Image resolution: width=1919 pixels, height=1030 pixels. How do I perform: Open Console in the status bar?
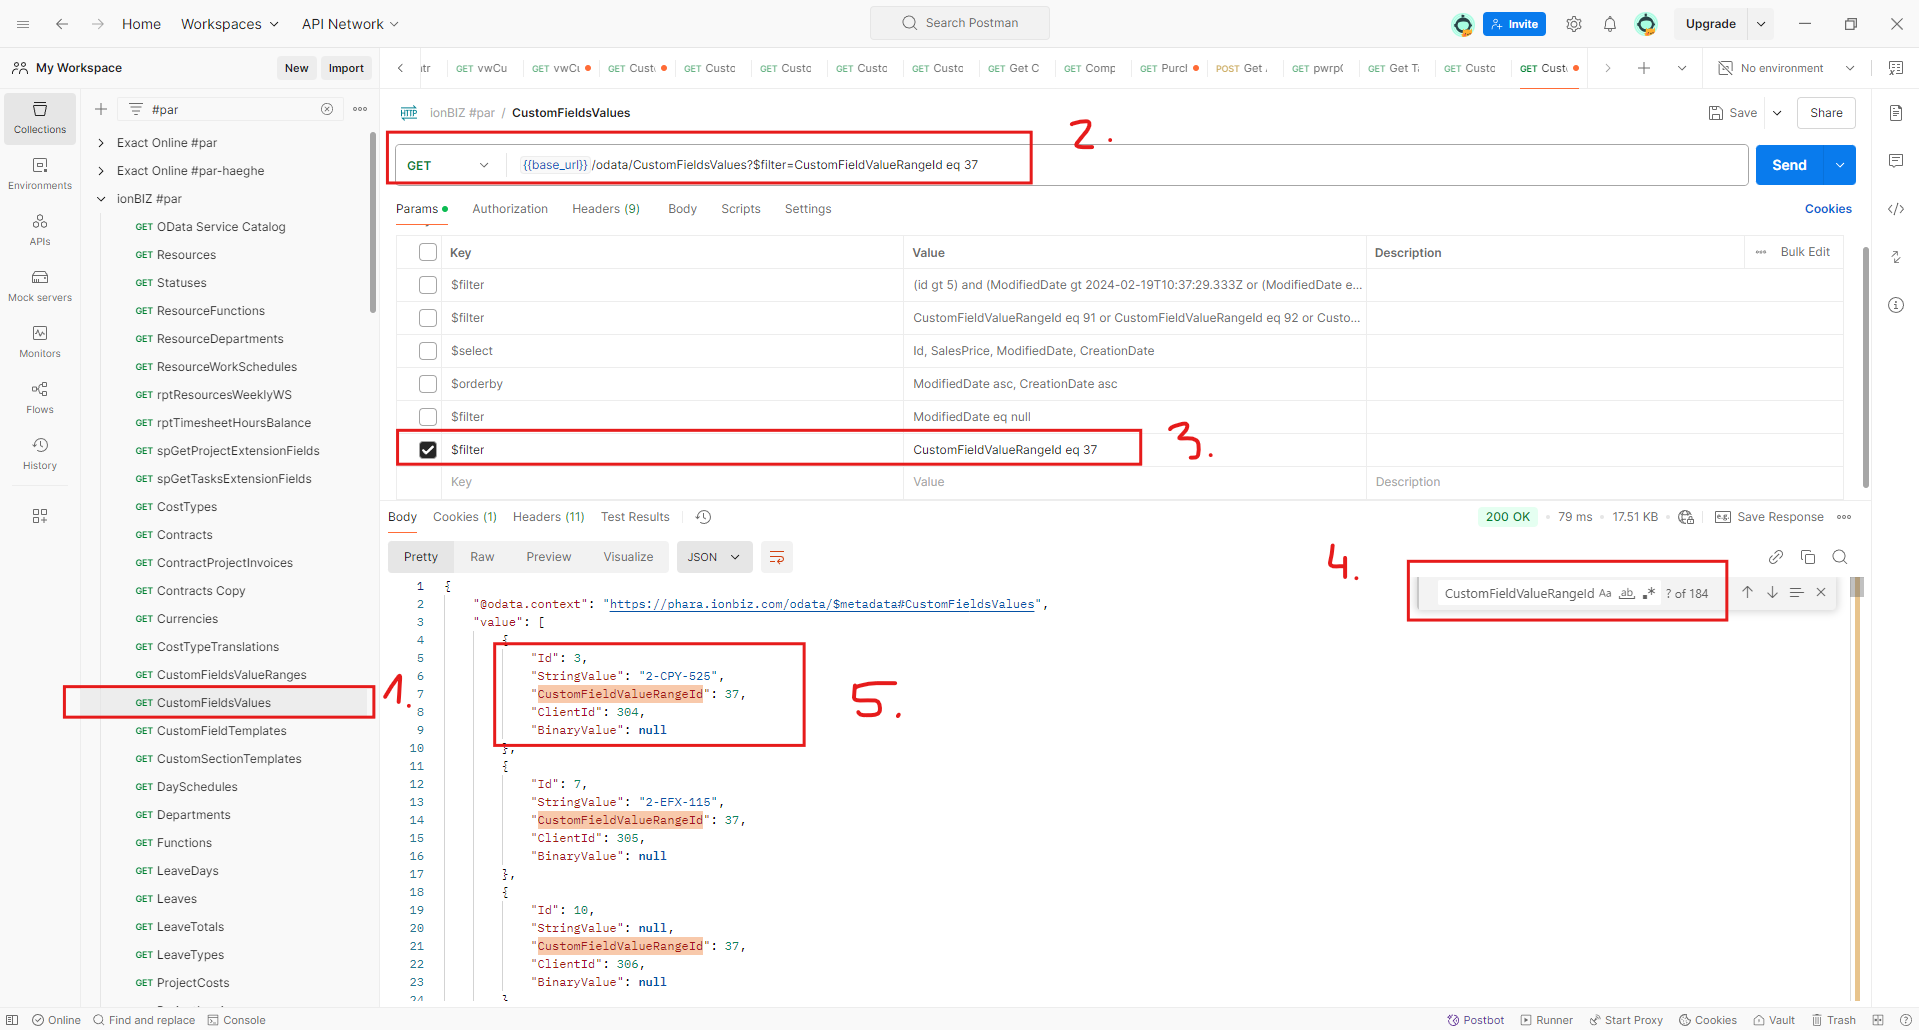coord(236,1020)
